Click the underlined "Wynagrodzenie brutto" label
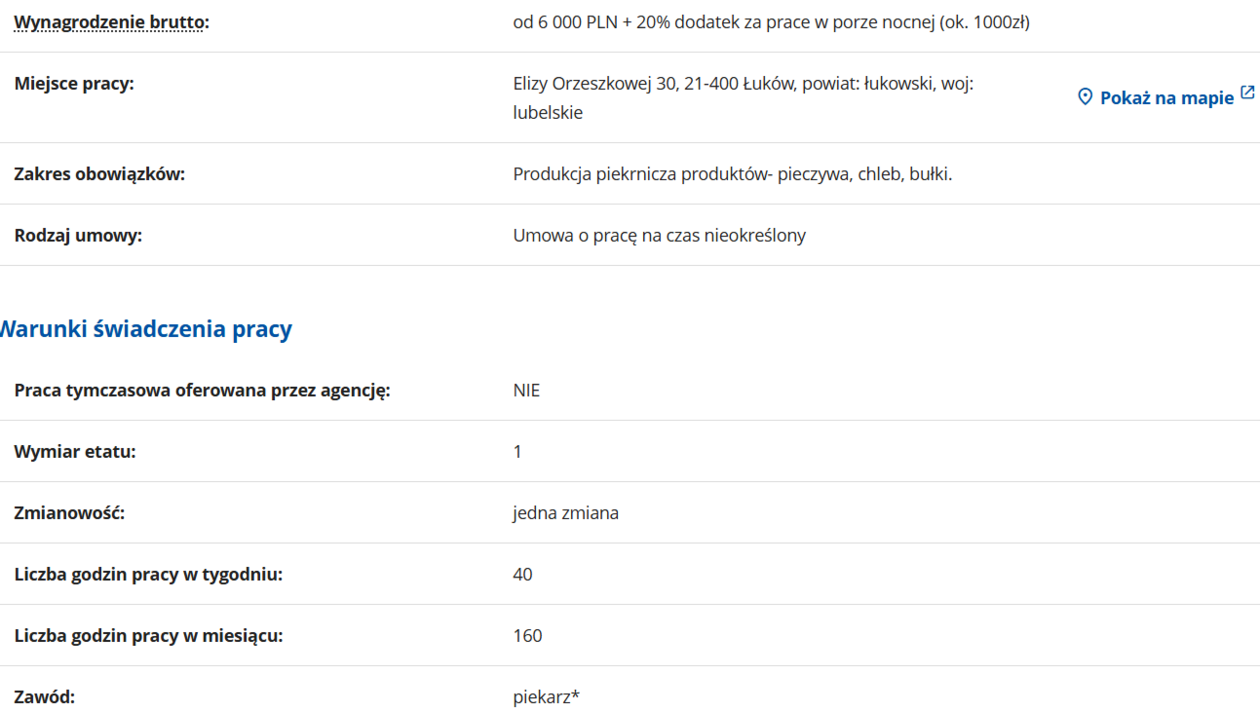This screenshot has width=1260, height=712. coord(111,22)
